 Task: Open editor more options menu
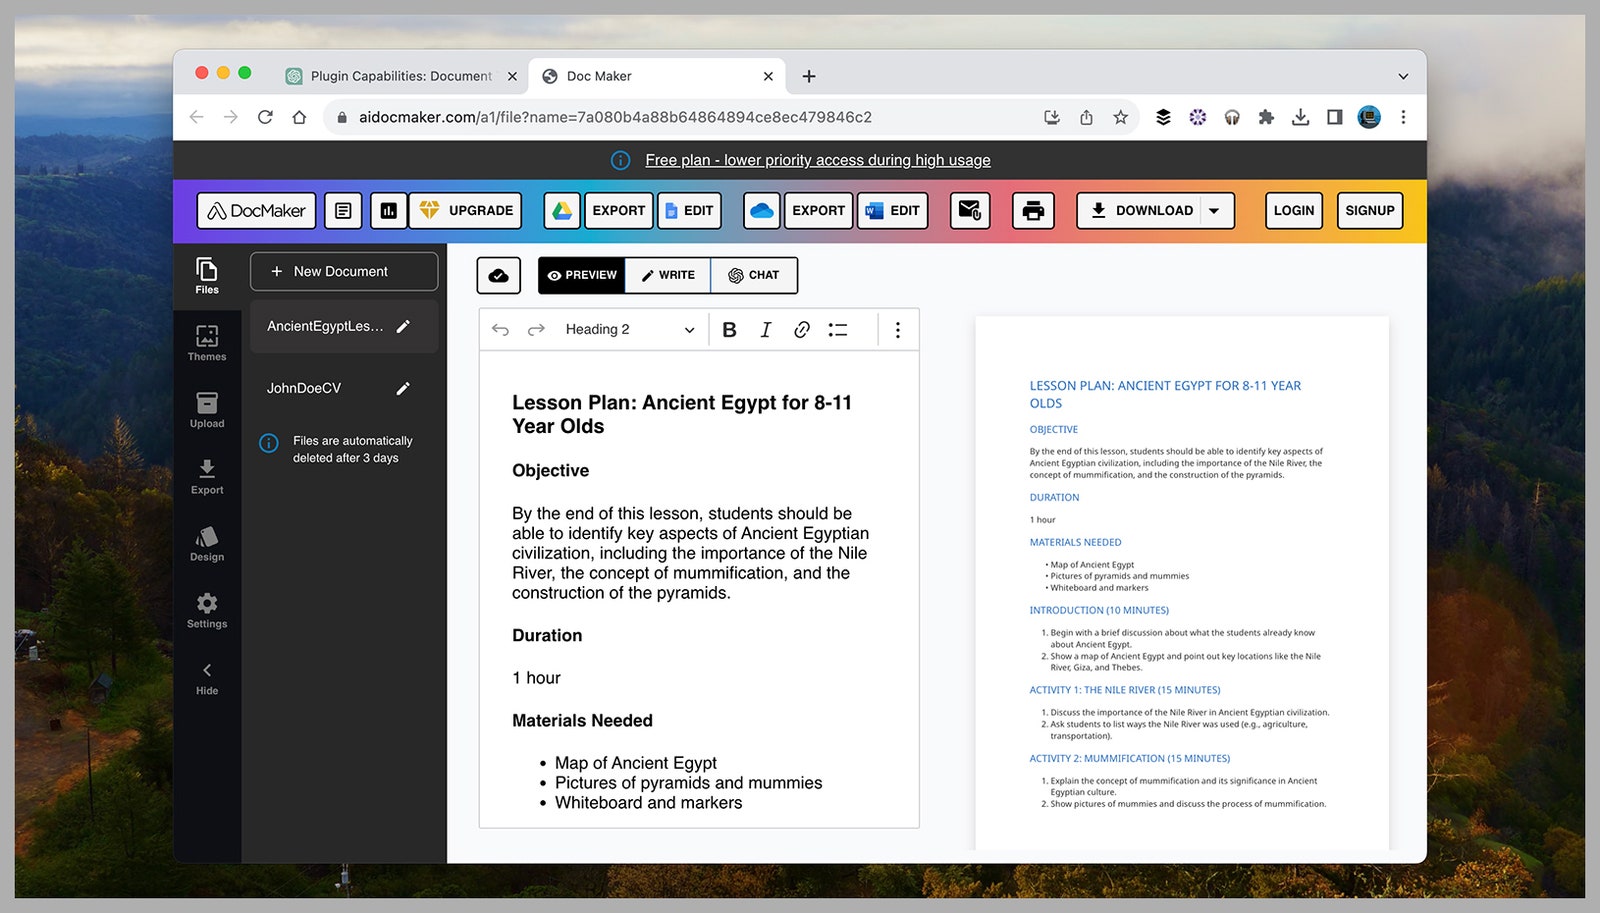click(898, 330)
